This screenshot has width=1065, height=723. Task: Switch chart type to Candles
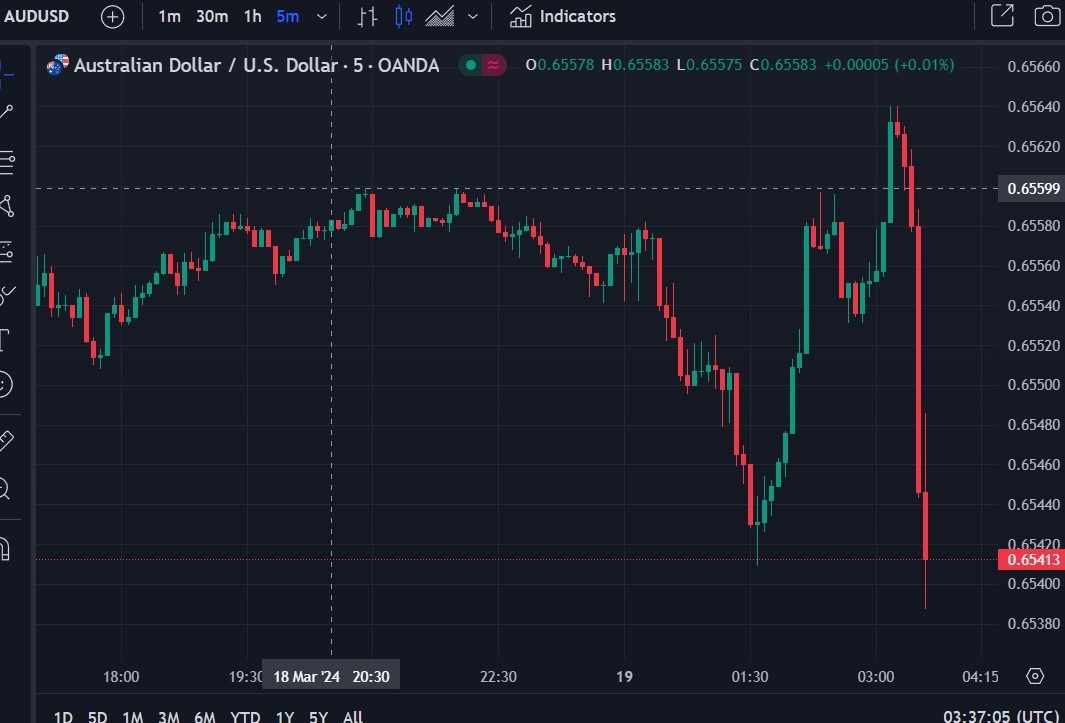(403, 16)
